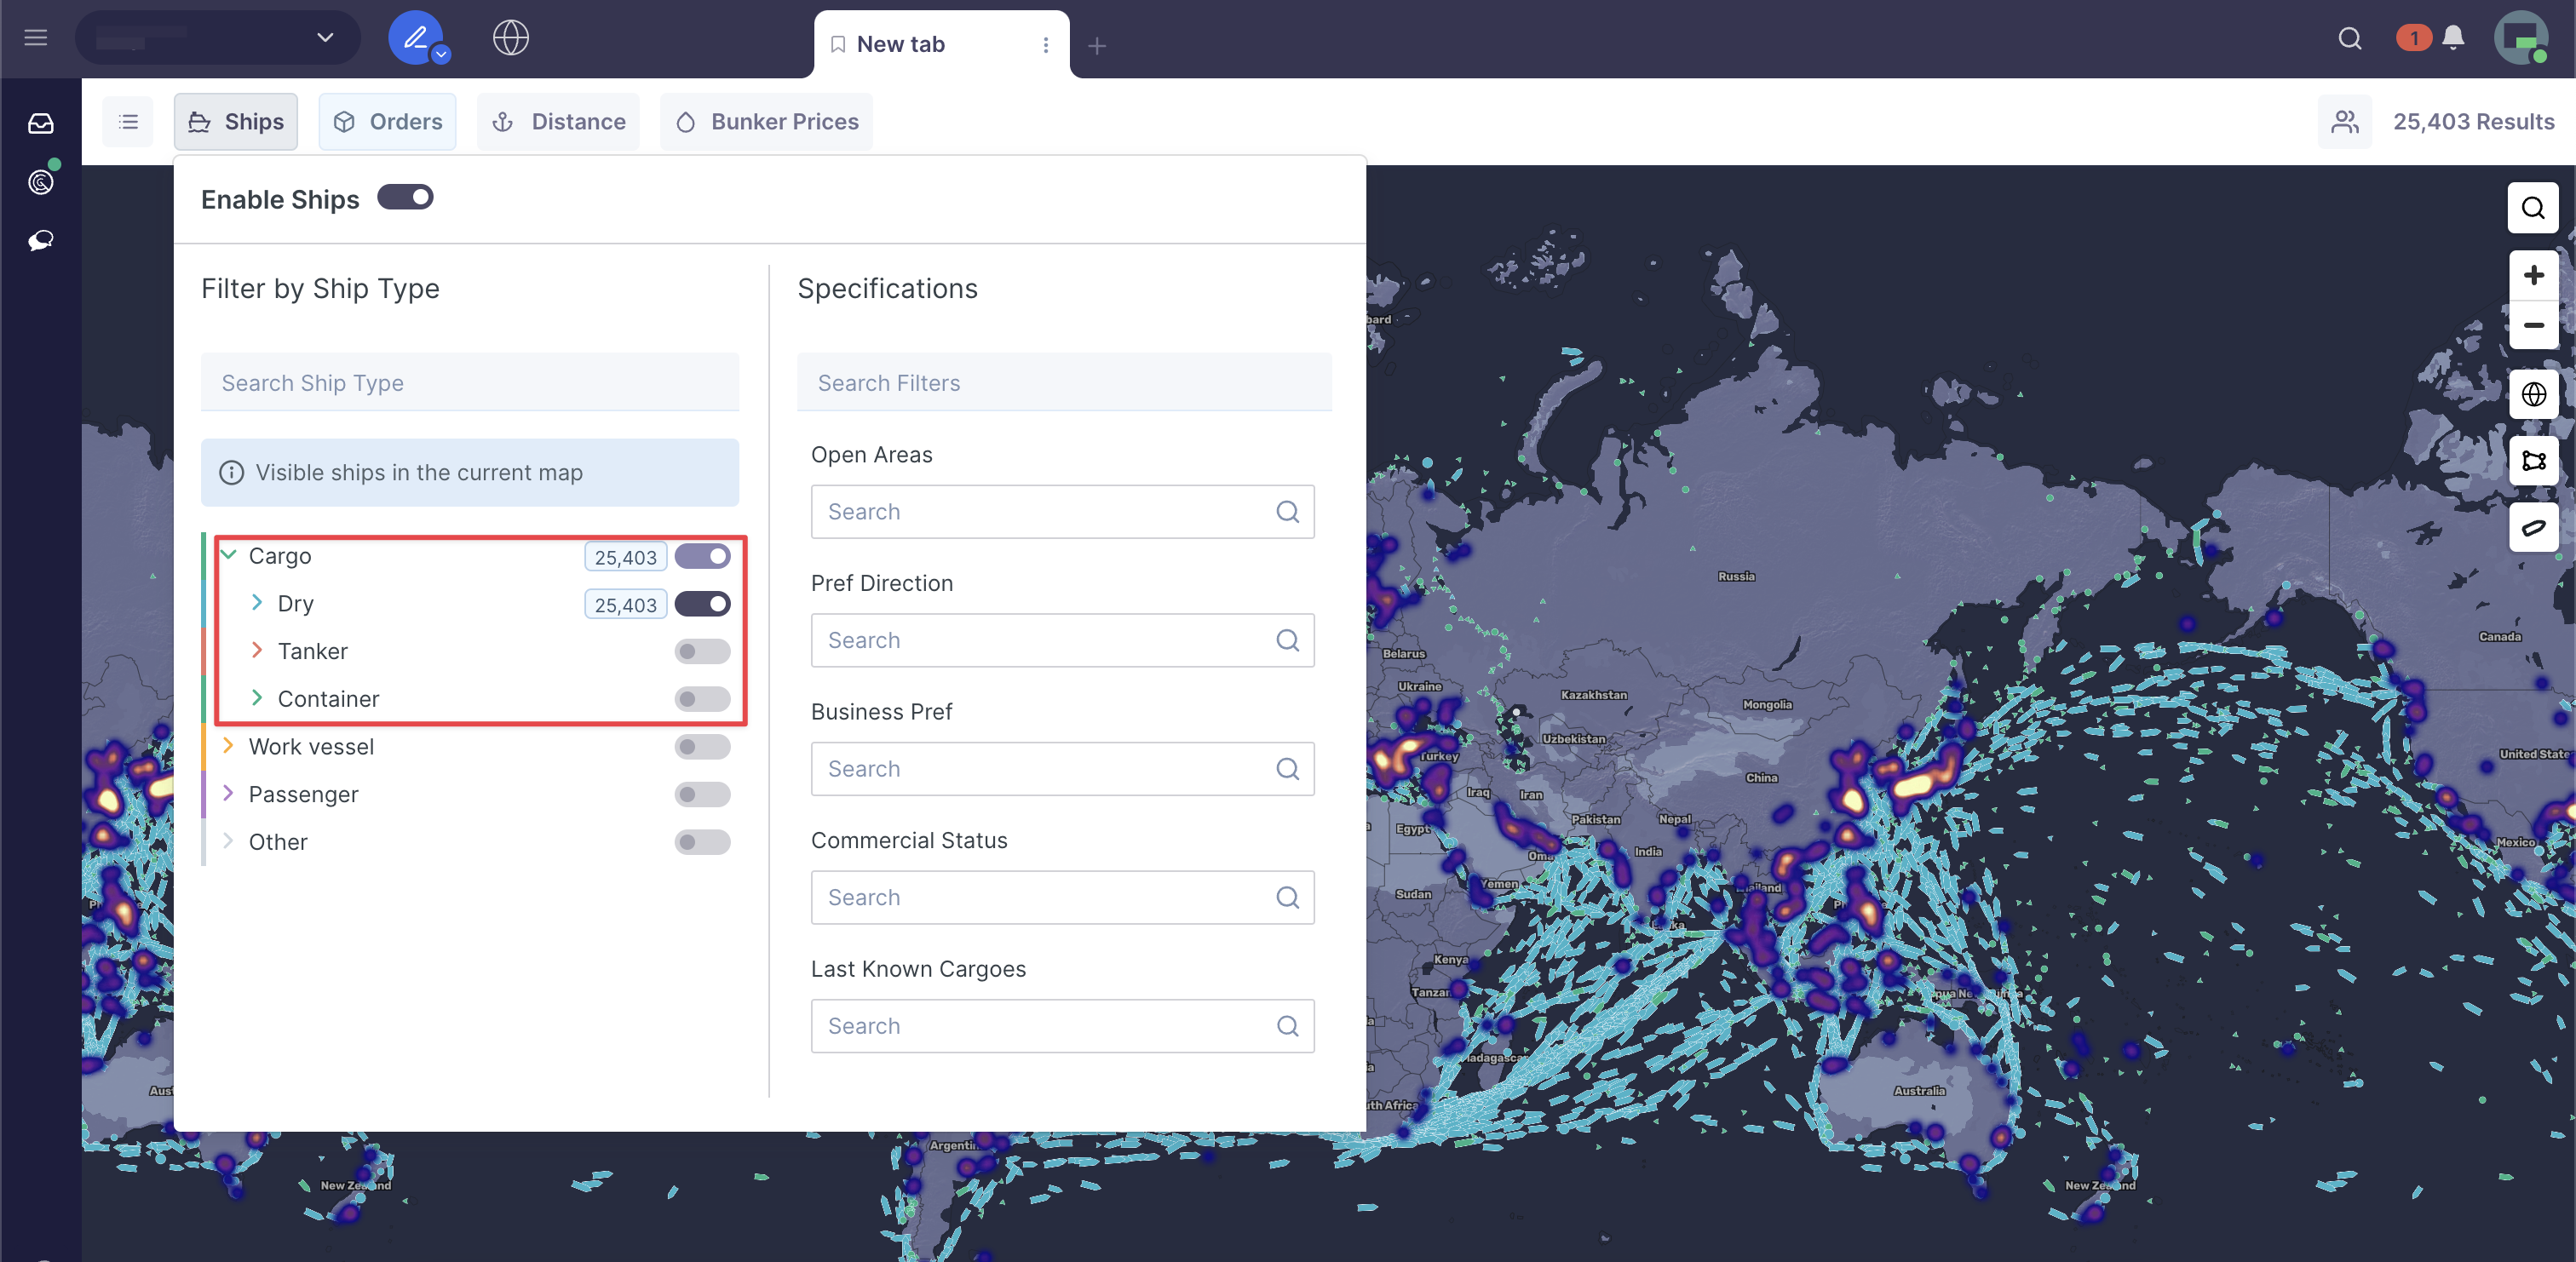Click the notification bell icon
The height and width of the screenshot is (1262, 2576).
[2452, 38]
